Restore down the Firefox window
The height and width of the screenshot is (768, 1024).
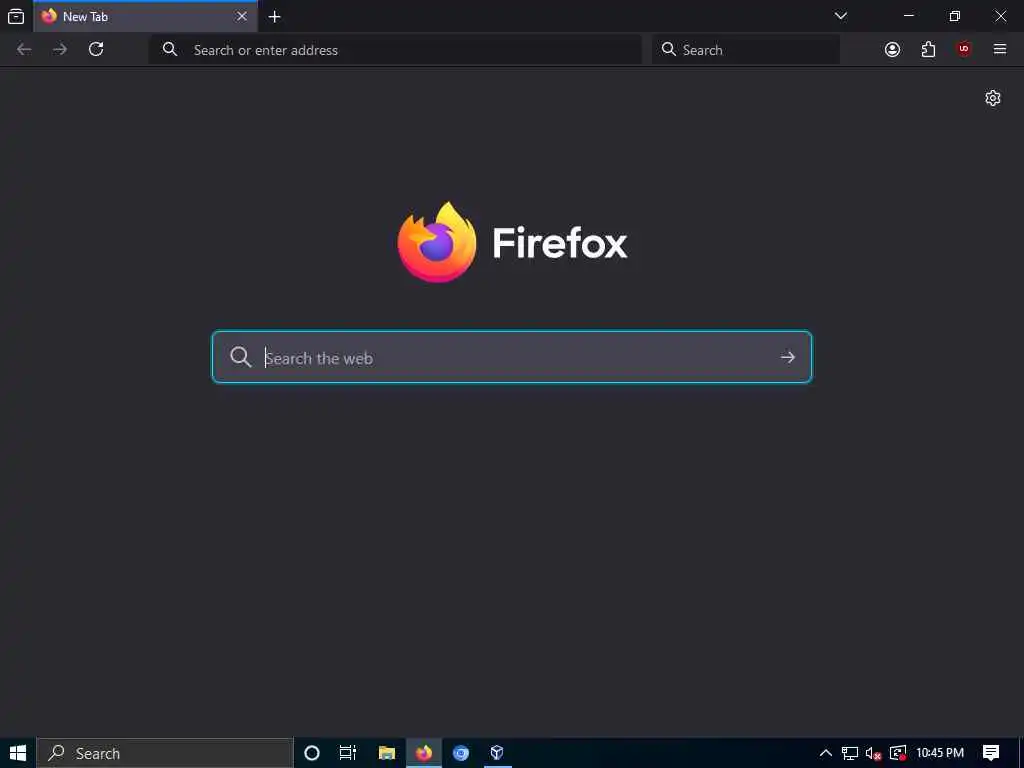pos(955,16)
